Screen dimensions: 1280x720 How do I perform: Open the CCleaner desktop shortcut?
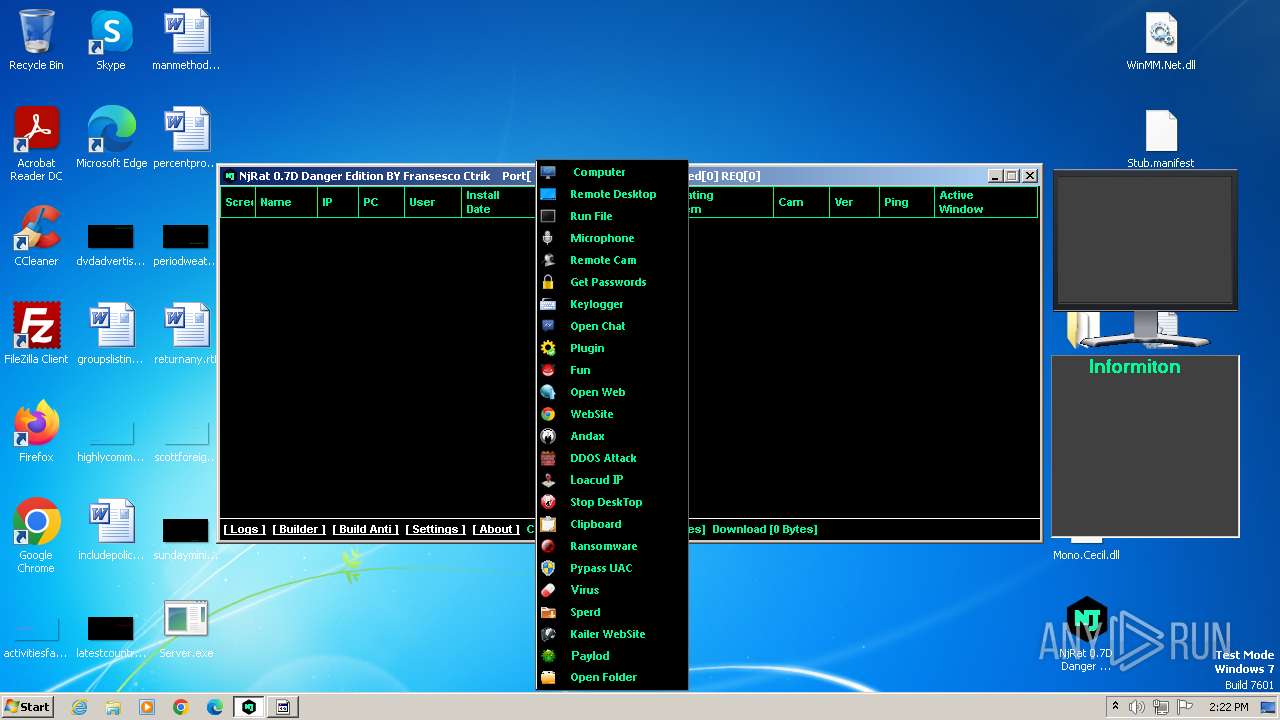(x=36, y=237)
